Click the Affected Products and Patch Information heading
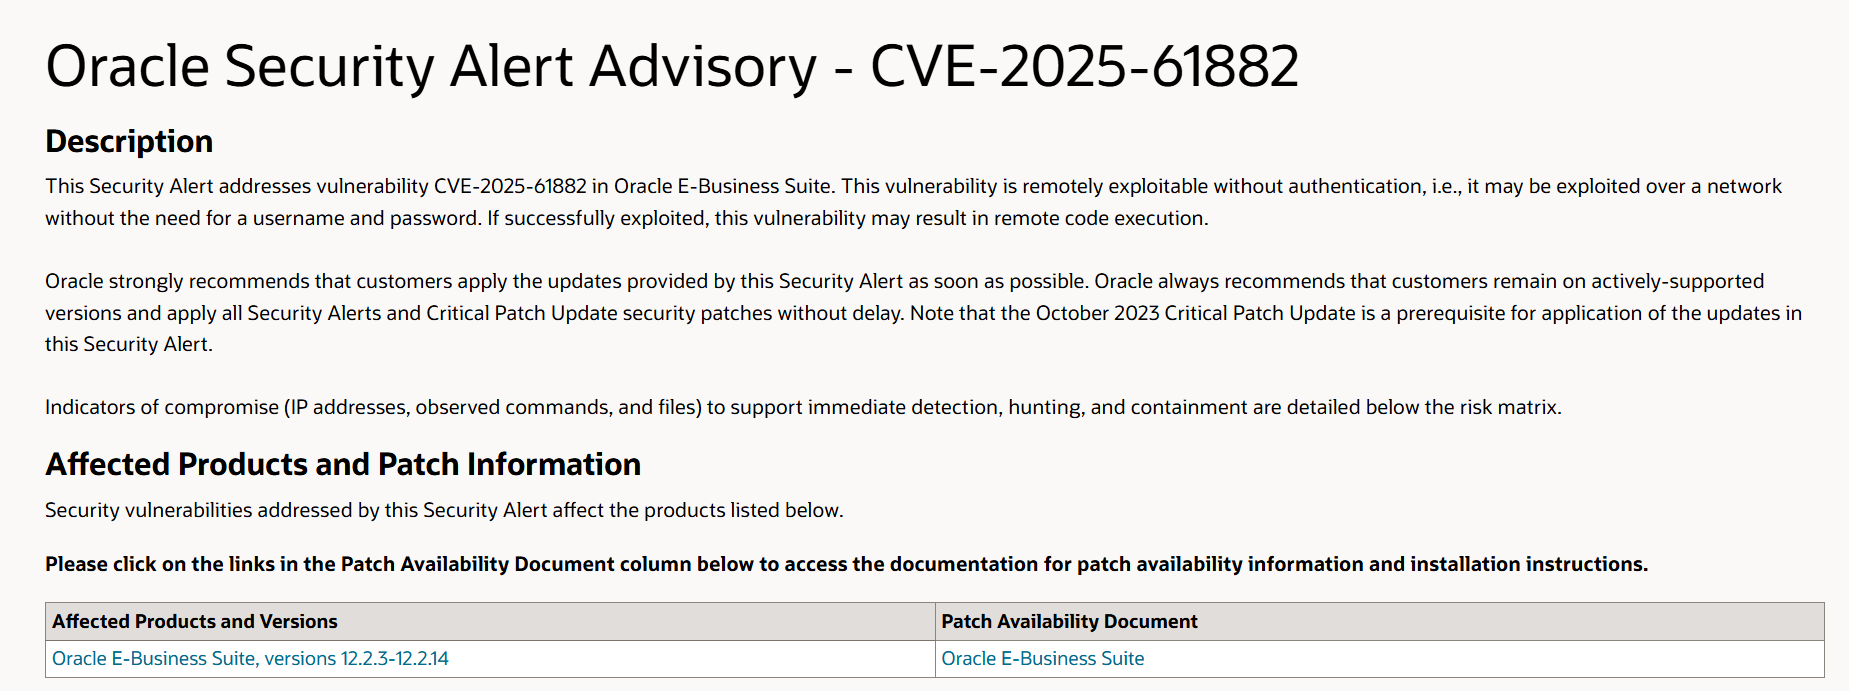1849x691 pixels. [343, 464]
